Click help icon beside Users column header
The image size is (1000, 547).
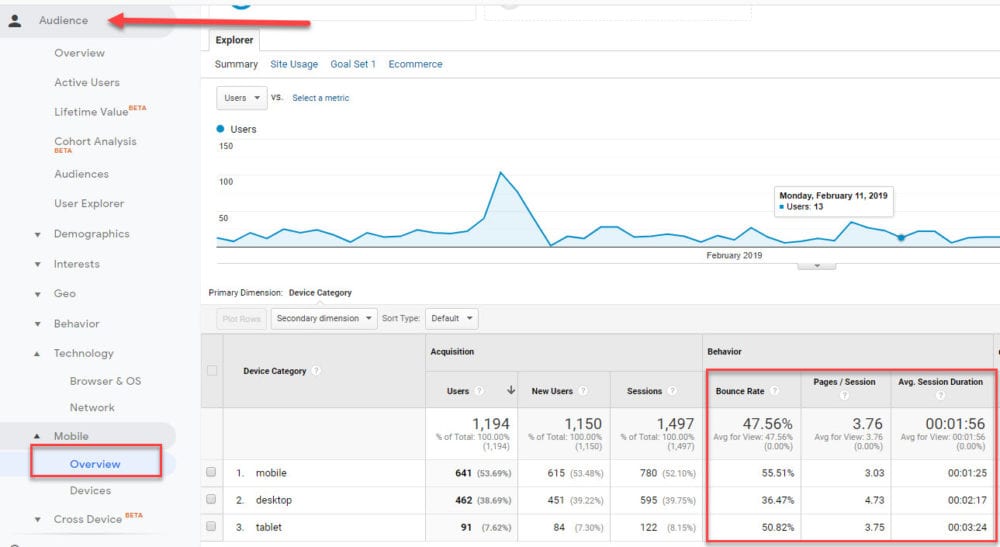click(479, 391)
